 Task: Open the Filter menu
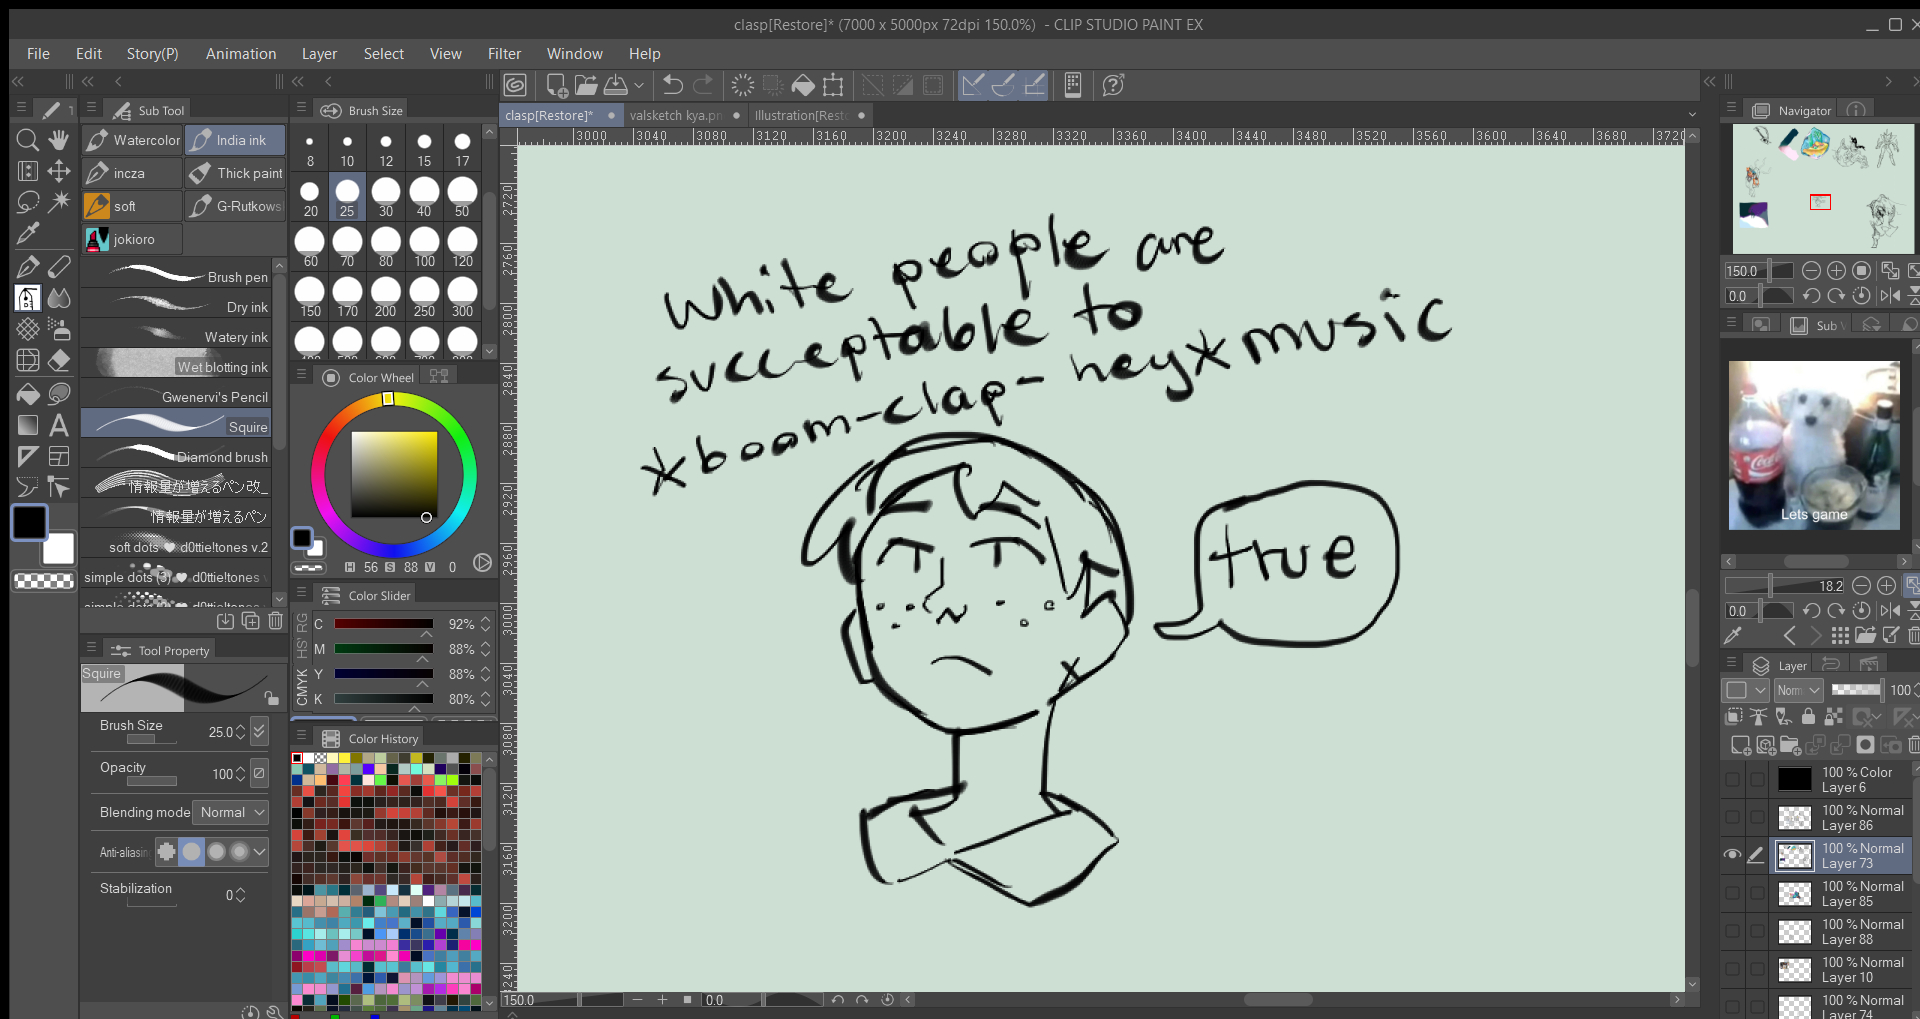click(504, 54)
